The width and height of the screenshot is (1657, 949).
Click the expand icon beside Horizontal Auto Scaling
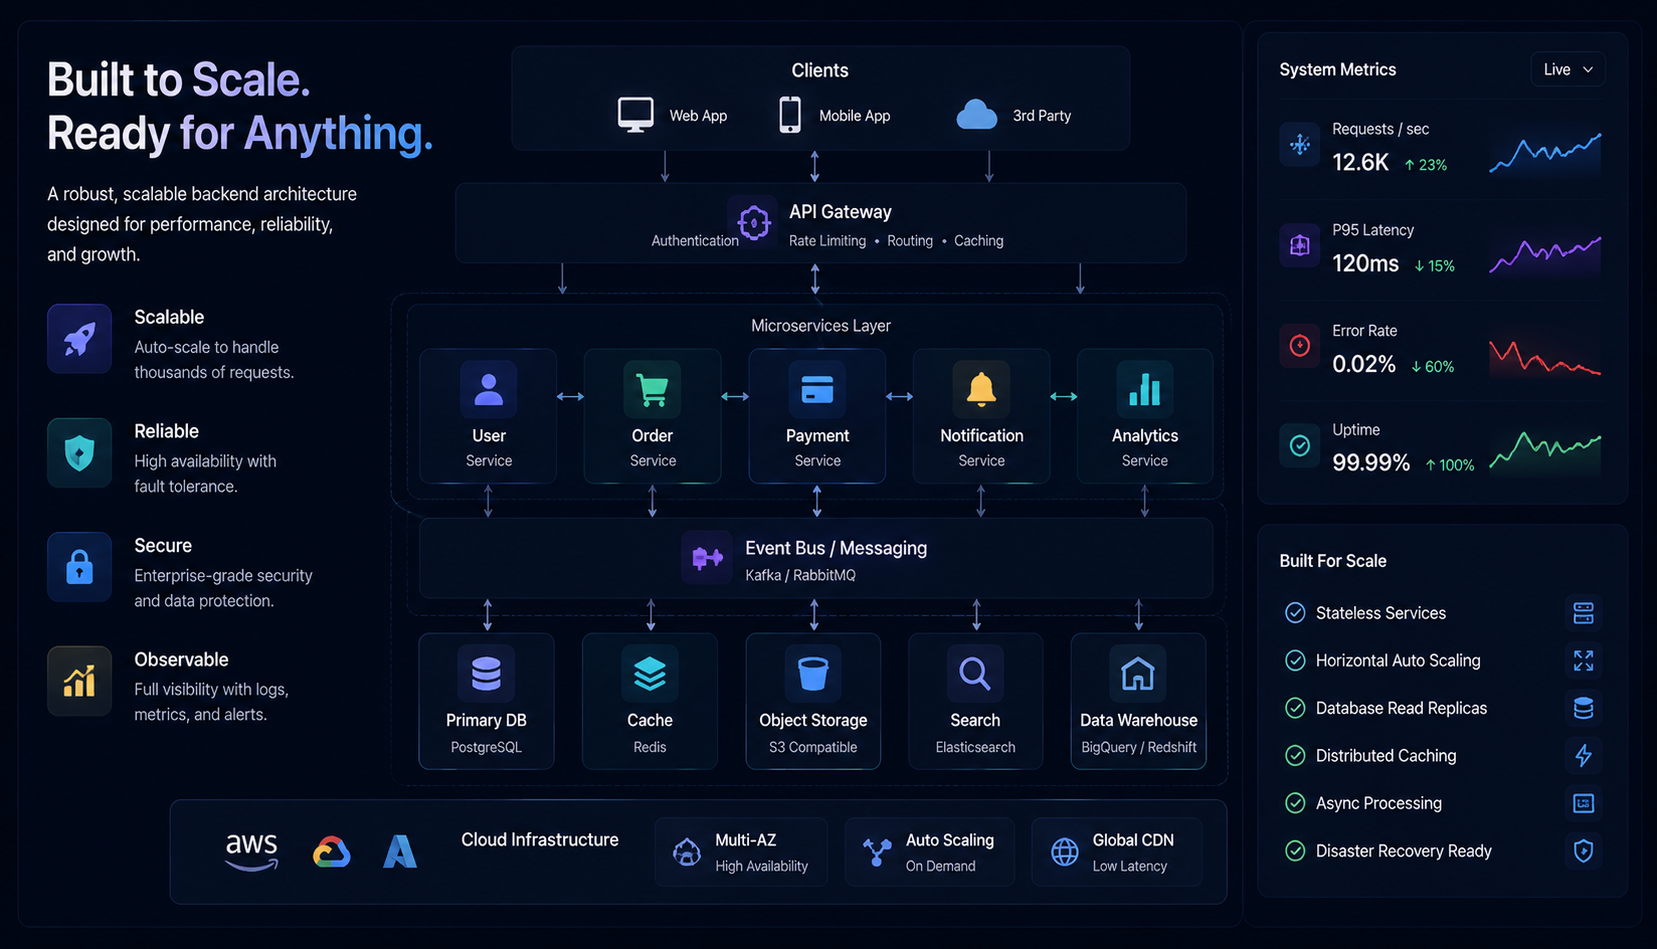click(x=1583, y=660)
